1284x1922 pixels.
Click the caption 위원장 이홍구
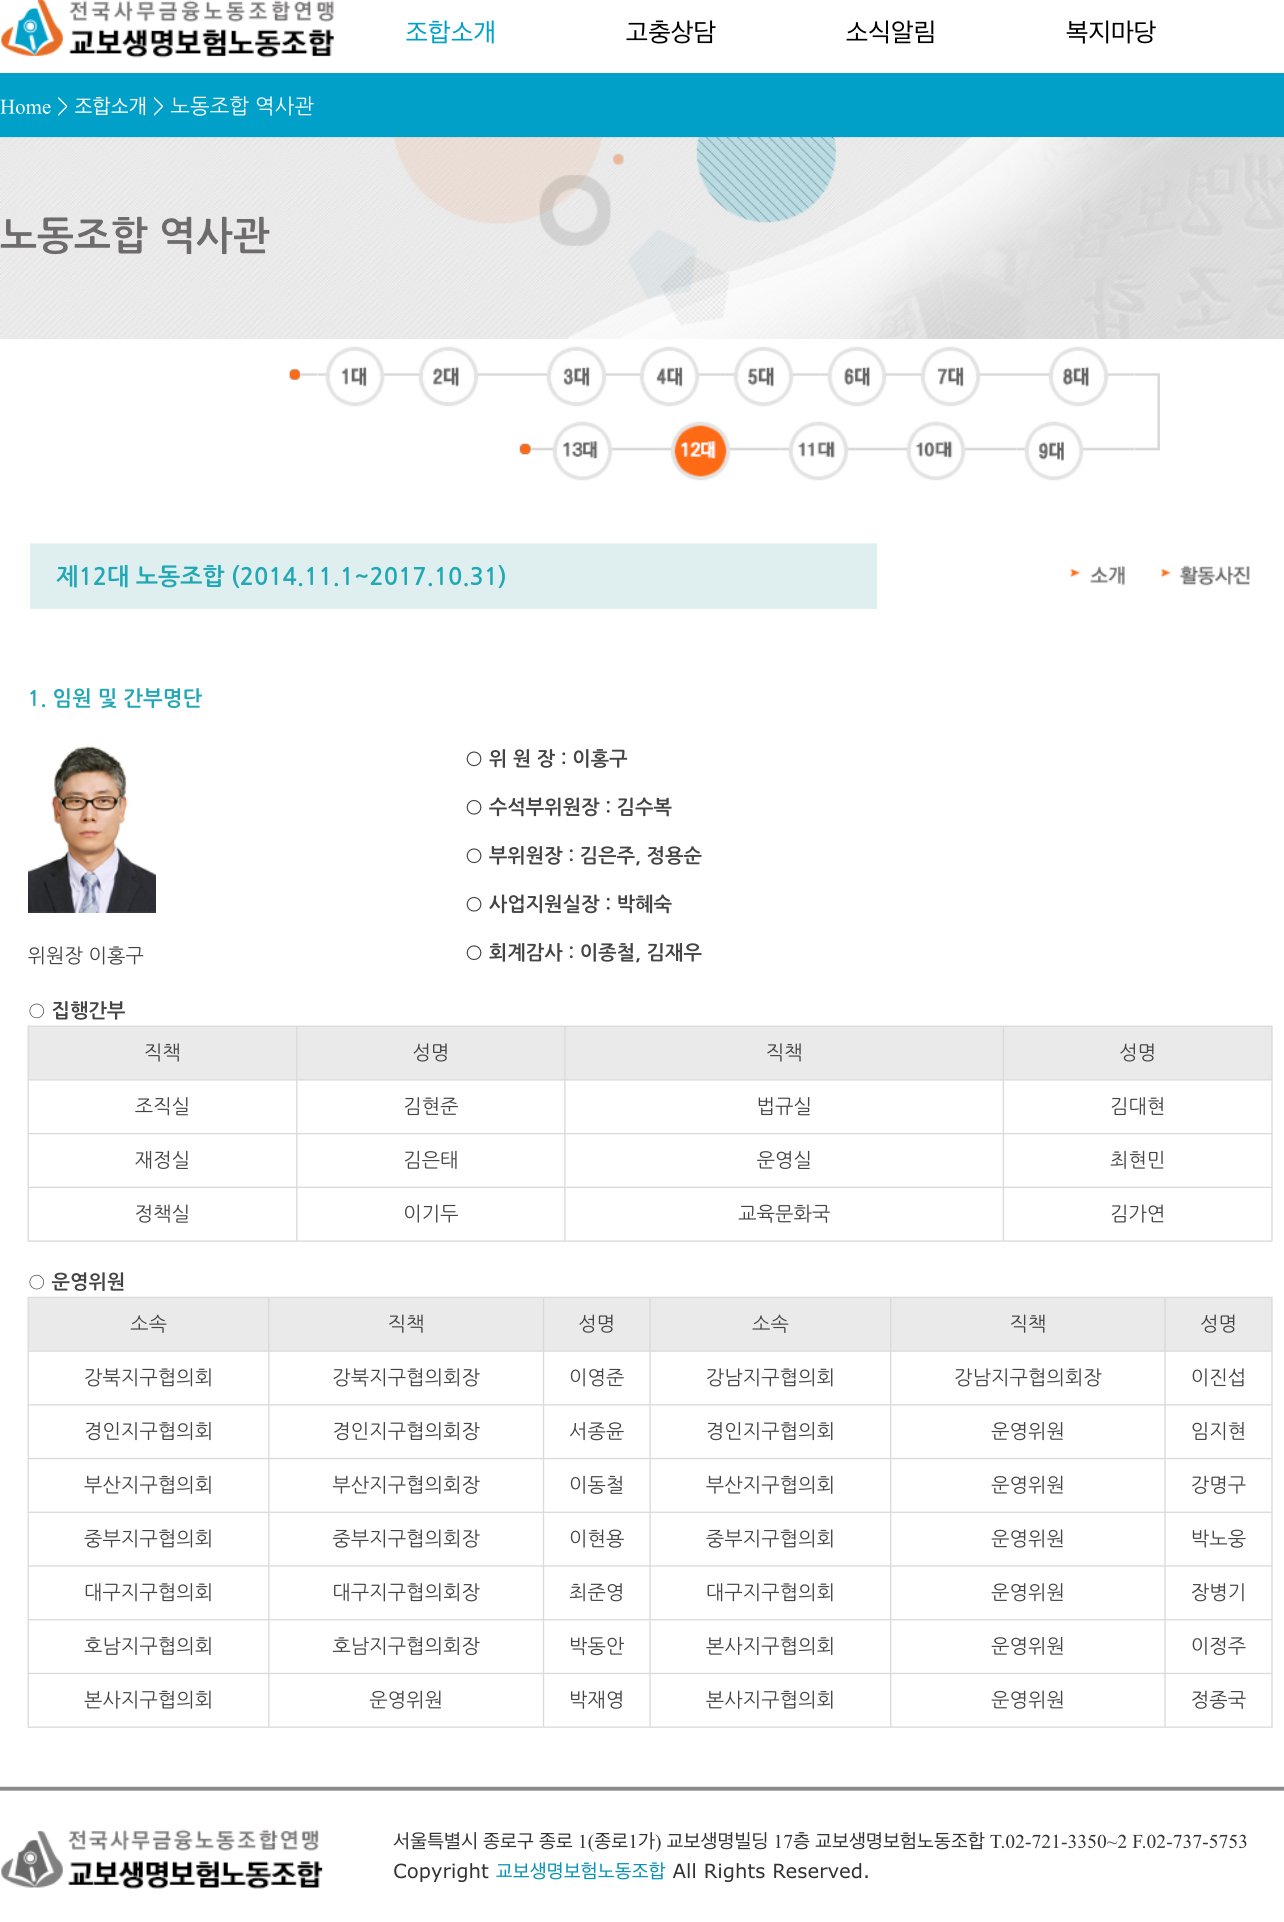point(86,955)
